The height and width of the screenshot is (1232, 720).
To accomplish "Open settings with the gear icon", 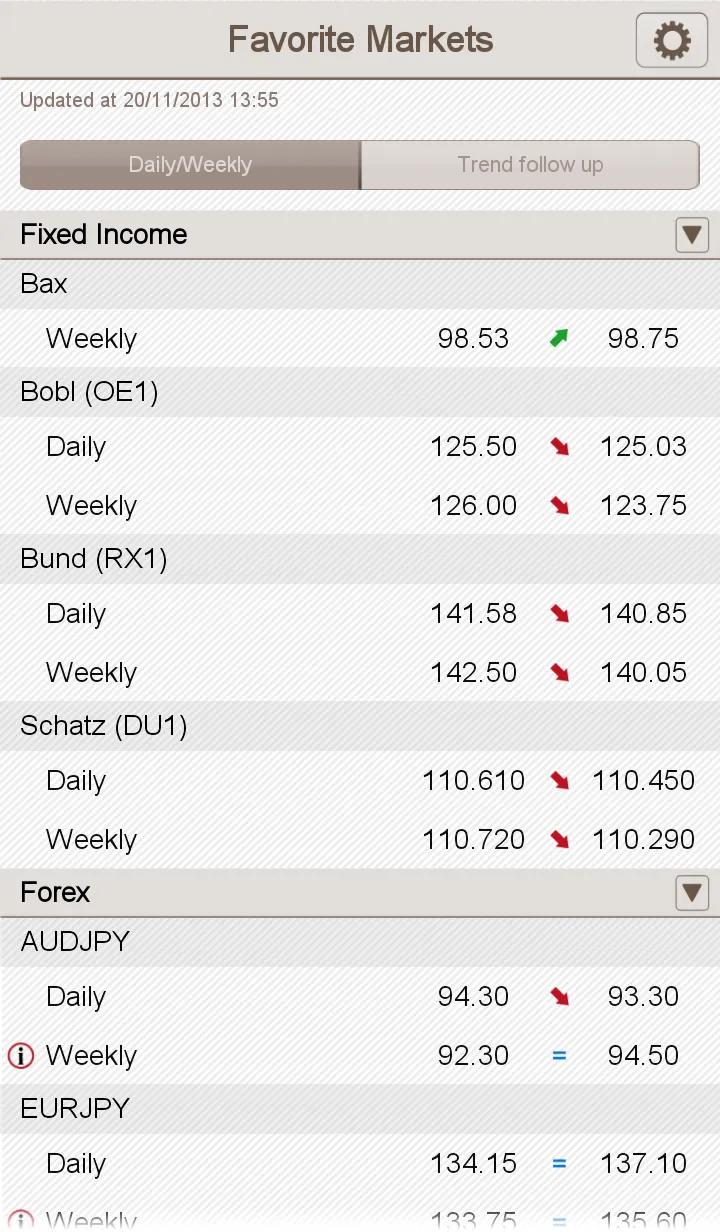I will click(672, 41).
